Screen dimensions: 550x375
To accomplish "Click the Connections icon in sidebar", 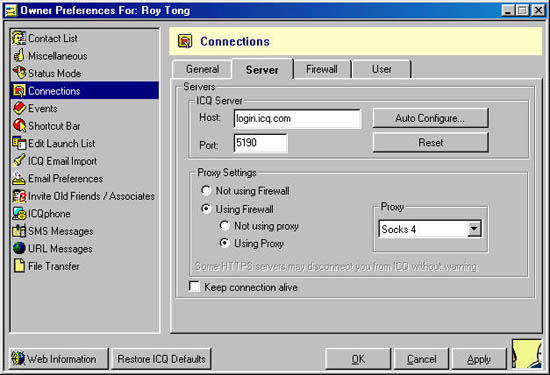I will [19, 91].
